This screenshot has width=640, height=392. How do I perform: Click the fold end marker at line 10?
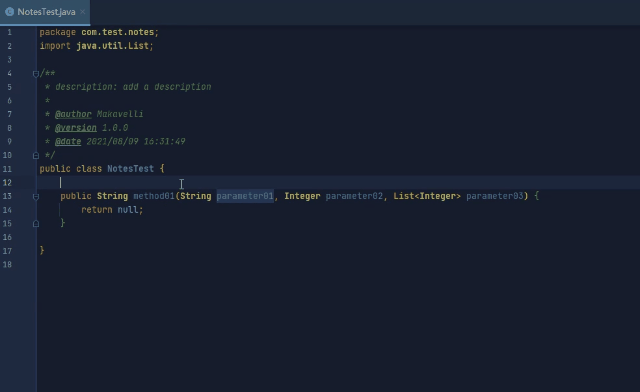pos(36,156)
